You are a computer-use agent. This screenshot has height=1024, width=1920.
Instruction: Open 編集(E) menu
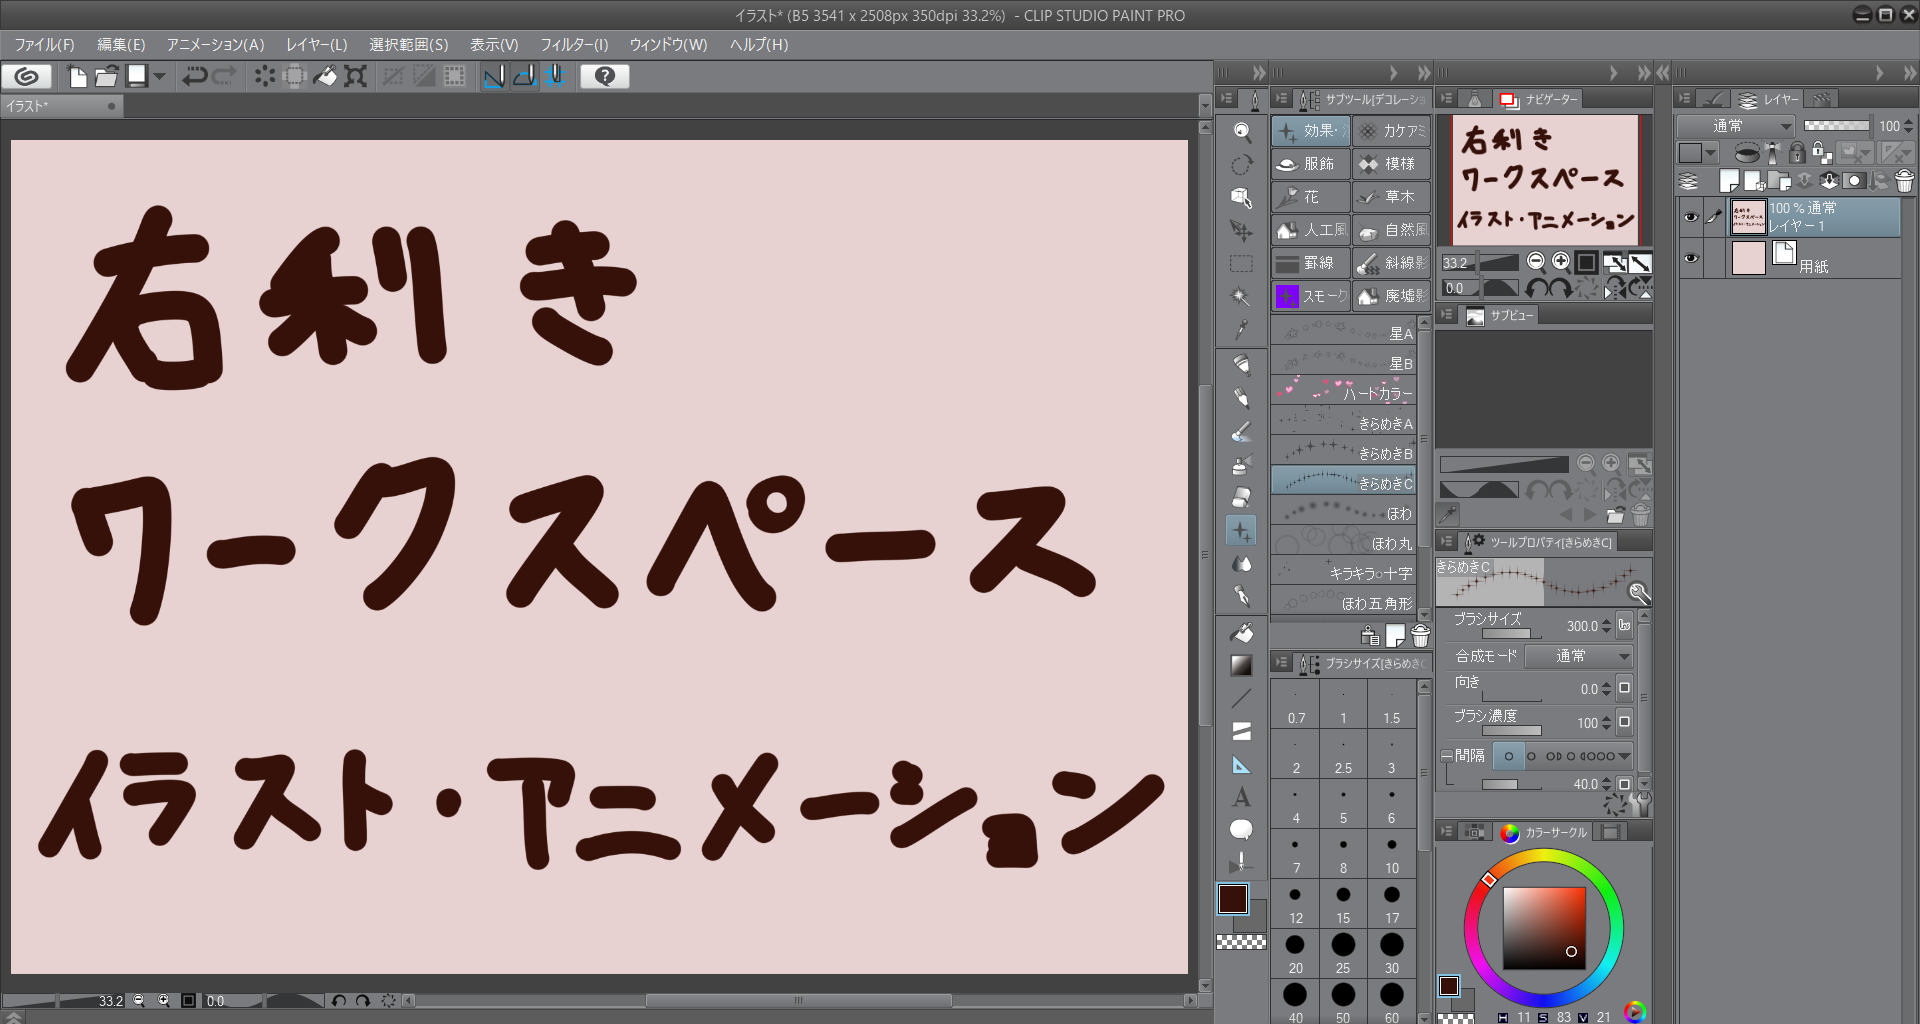point(121,45)
